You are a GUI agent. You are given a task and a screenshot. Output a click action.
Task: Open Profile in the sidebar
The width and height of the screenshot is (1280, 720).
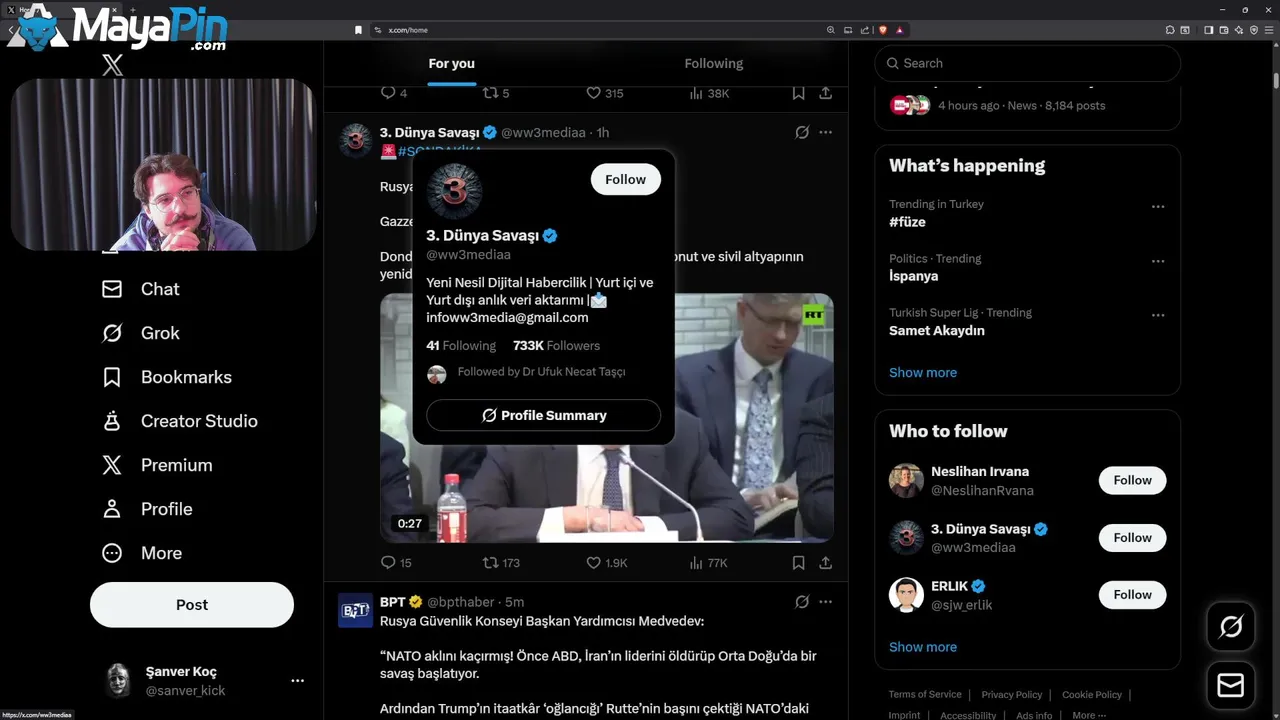[147, 509]
